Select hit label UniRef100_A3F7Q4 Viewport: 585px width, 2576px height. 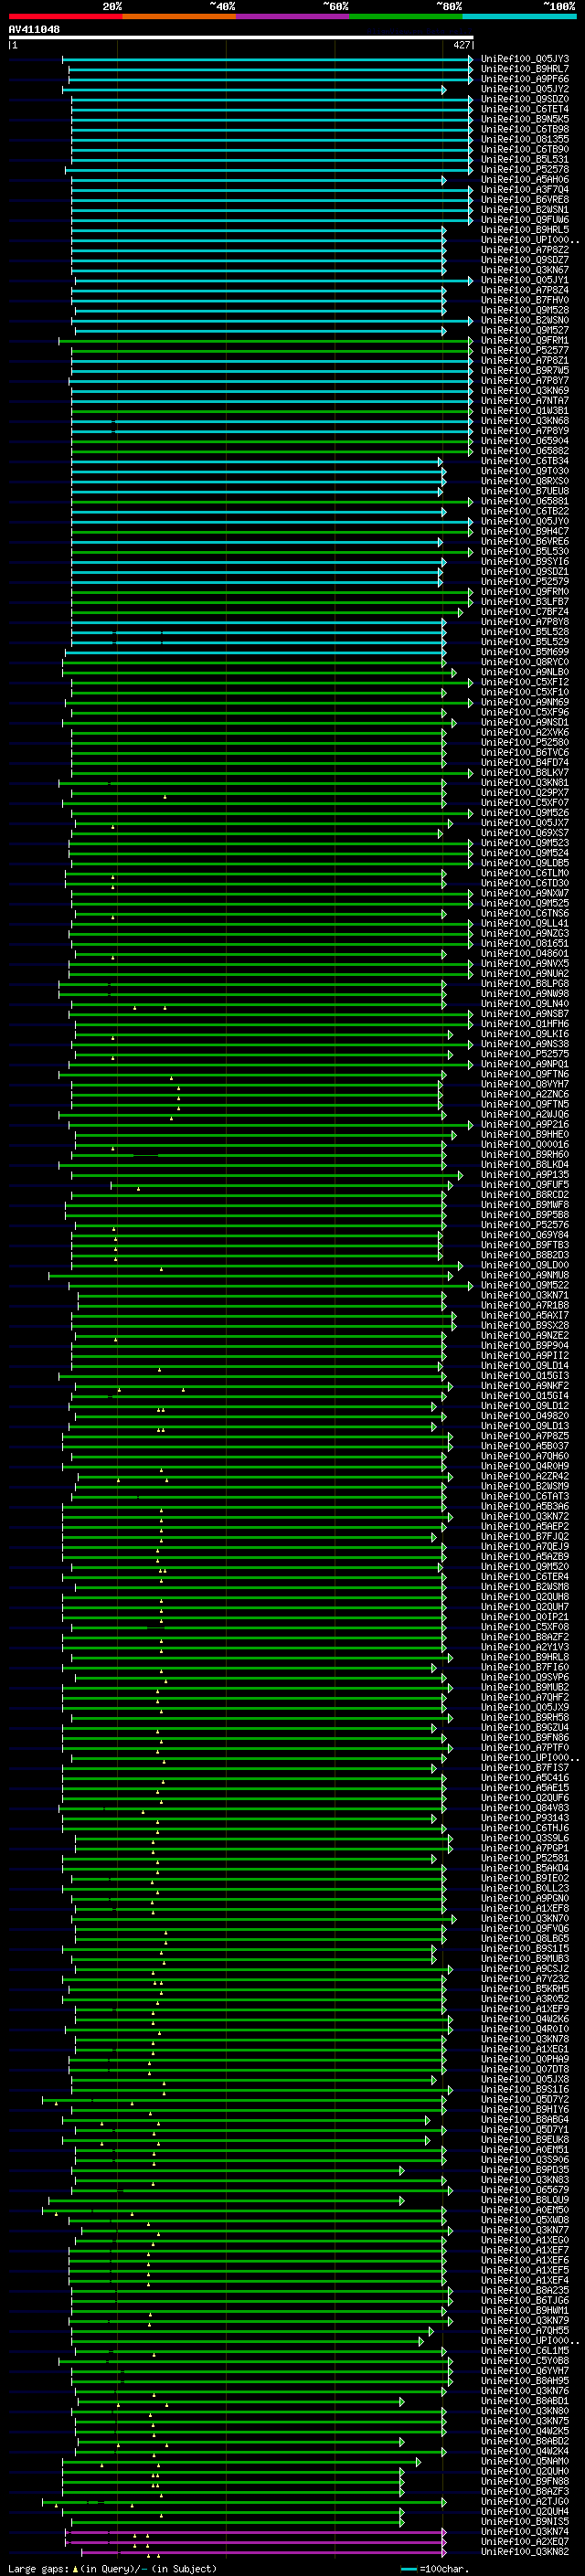click(525, 190)
